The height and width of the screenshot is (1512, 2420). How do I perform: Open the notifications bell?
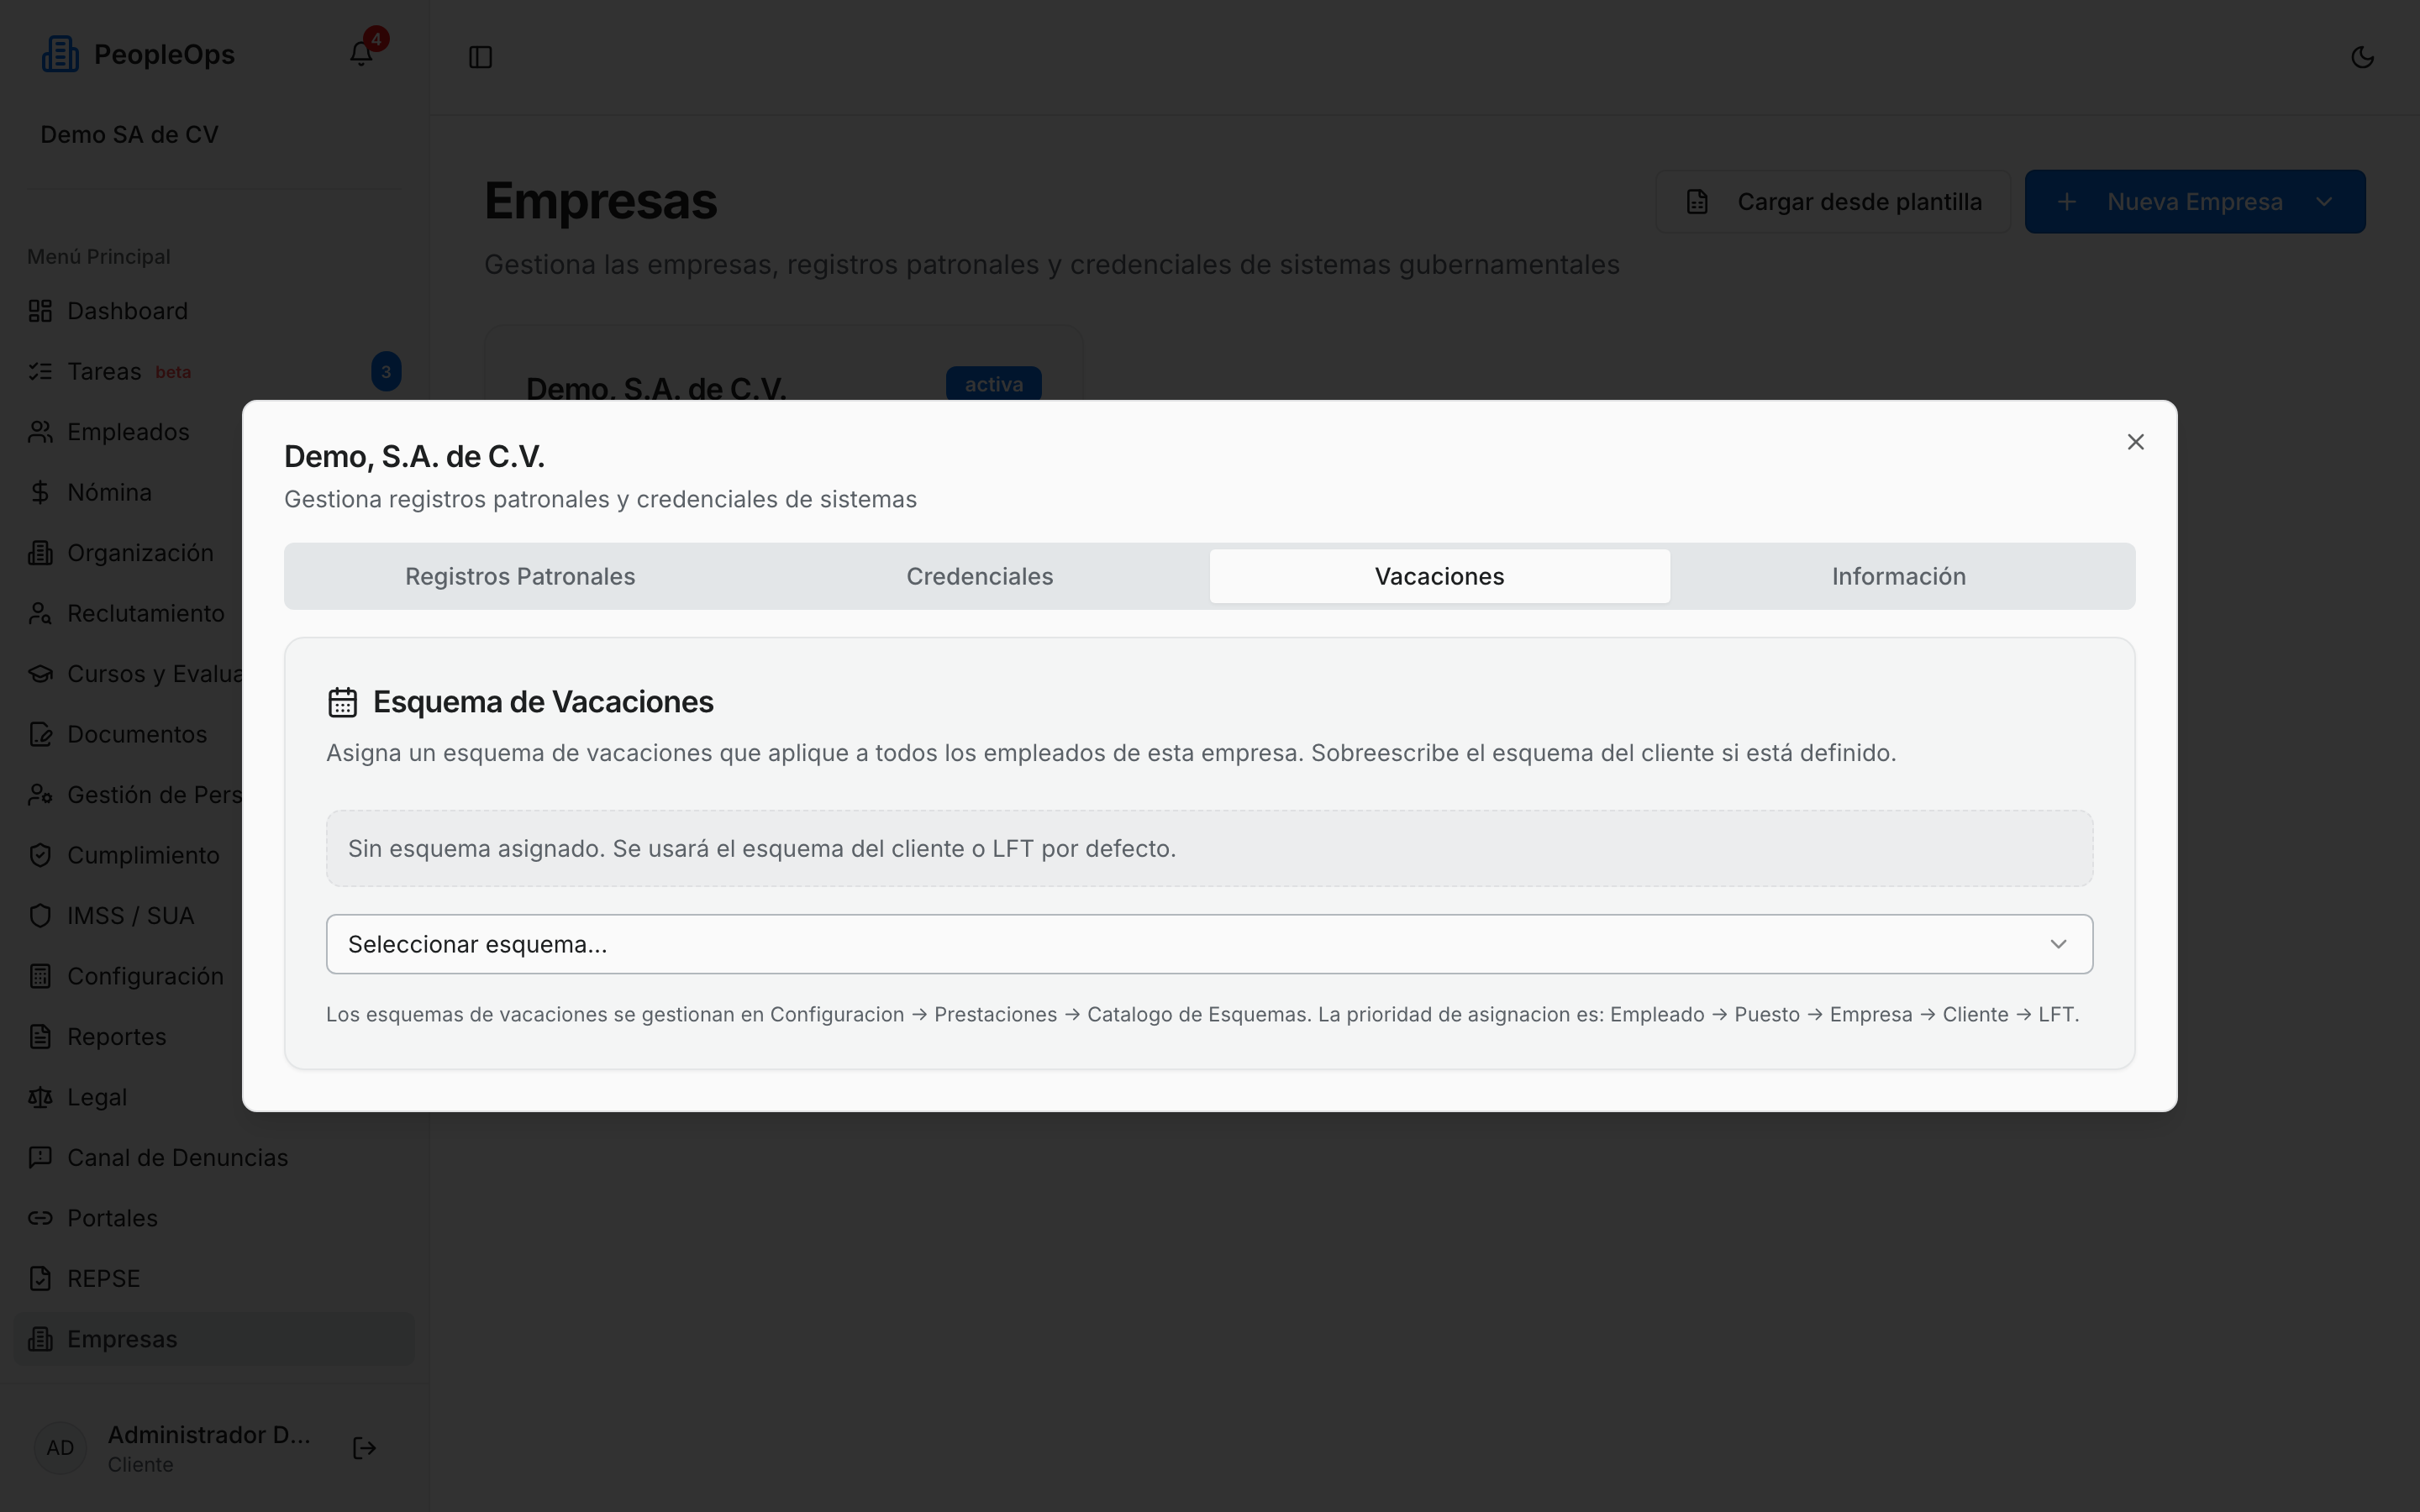(x=362, y=54)
